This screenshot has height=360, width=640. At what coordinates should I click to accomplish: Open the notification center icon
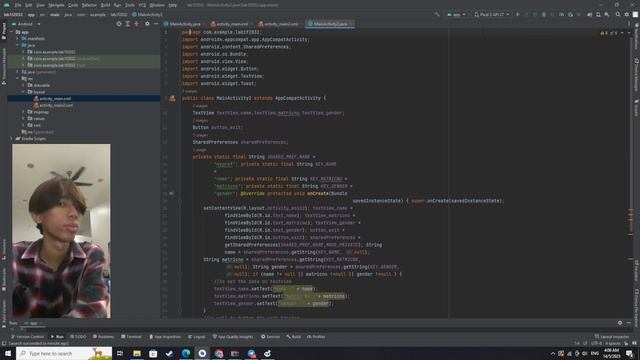[630, 353]
